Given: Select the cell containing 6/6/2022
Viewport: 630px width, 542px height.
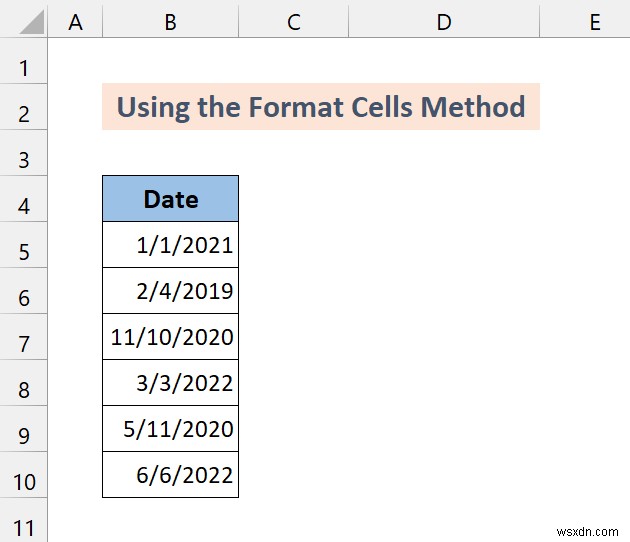Looking at the screenshot, I should 171,475.
